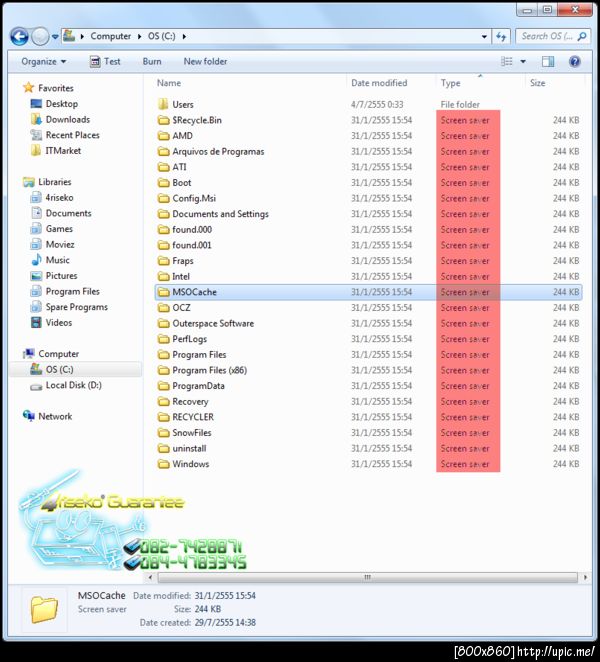Sort by the Size column header
600x662 pixels.
(x=538, y=83)
